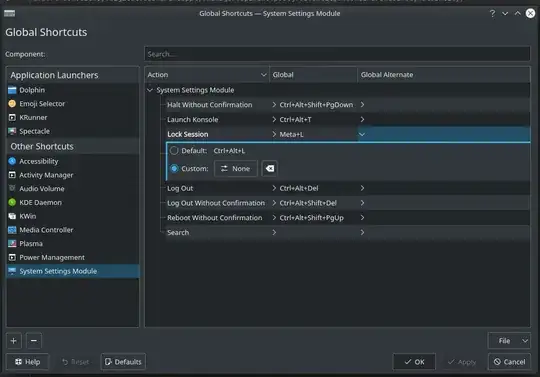Select the Spectacle icon in the list
This screenshot has height=377, width=540.
12,131
